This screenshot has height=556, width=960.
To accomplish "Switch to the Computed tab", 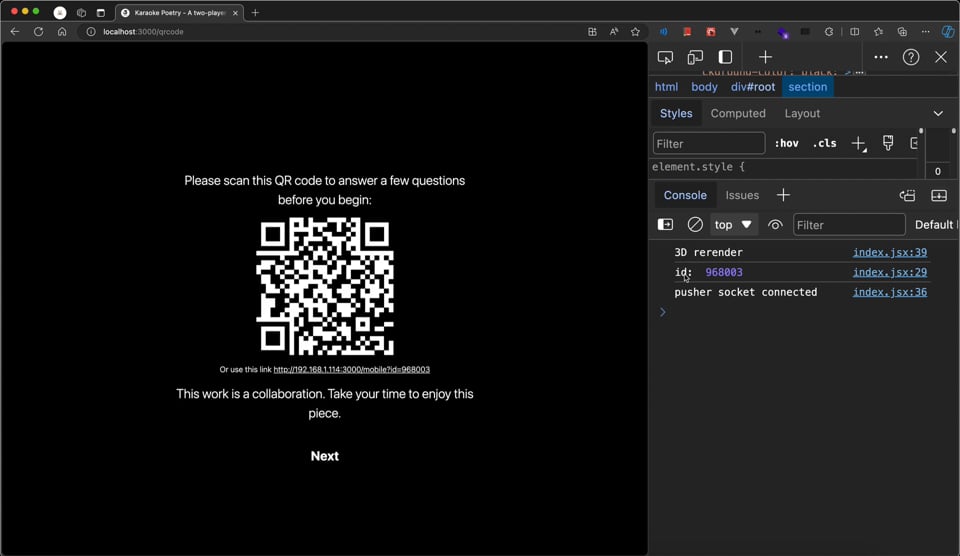I will (738, 114).
